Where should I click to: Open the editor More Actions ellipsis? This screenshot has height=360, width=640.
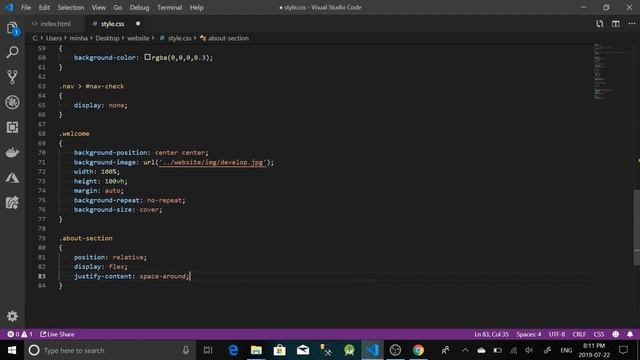pos(631,24)
